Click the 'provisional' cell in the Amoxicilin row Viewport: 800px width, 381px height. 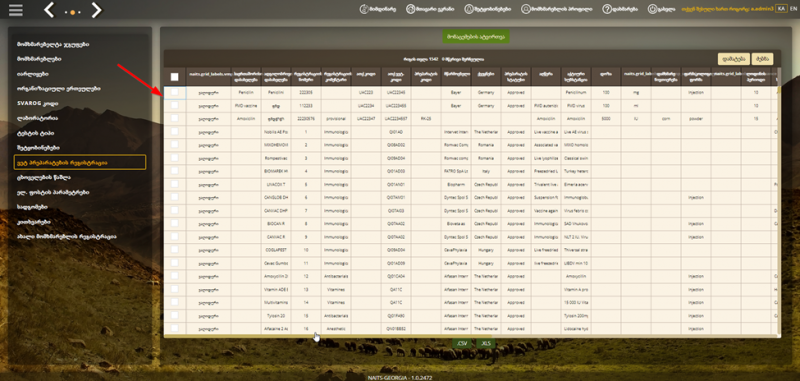tap(336, 119)
